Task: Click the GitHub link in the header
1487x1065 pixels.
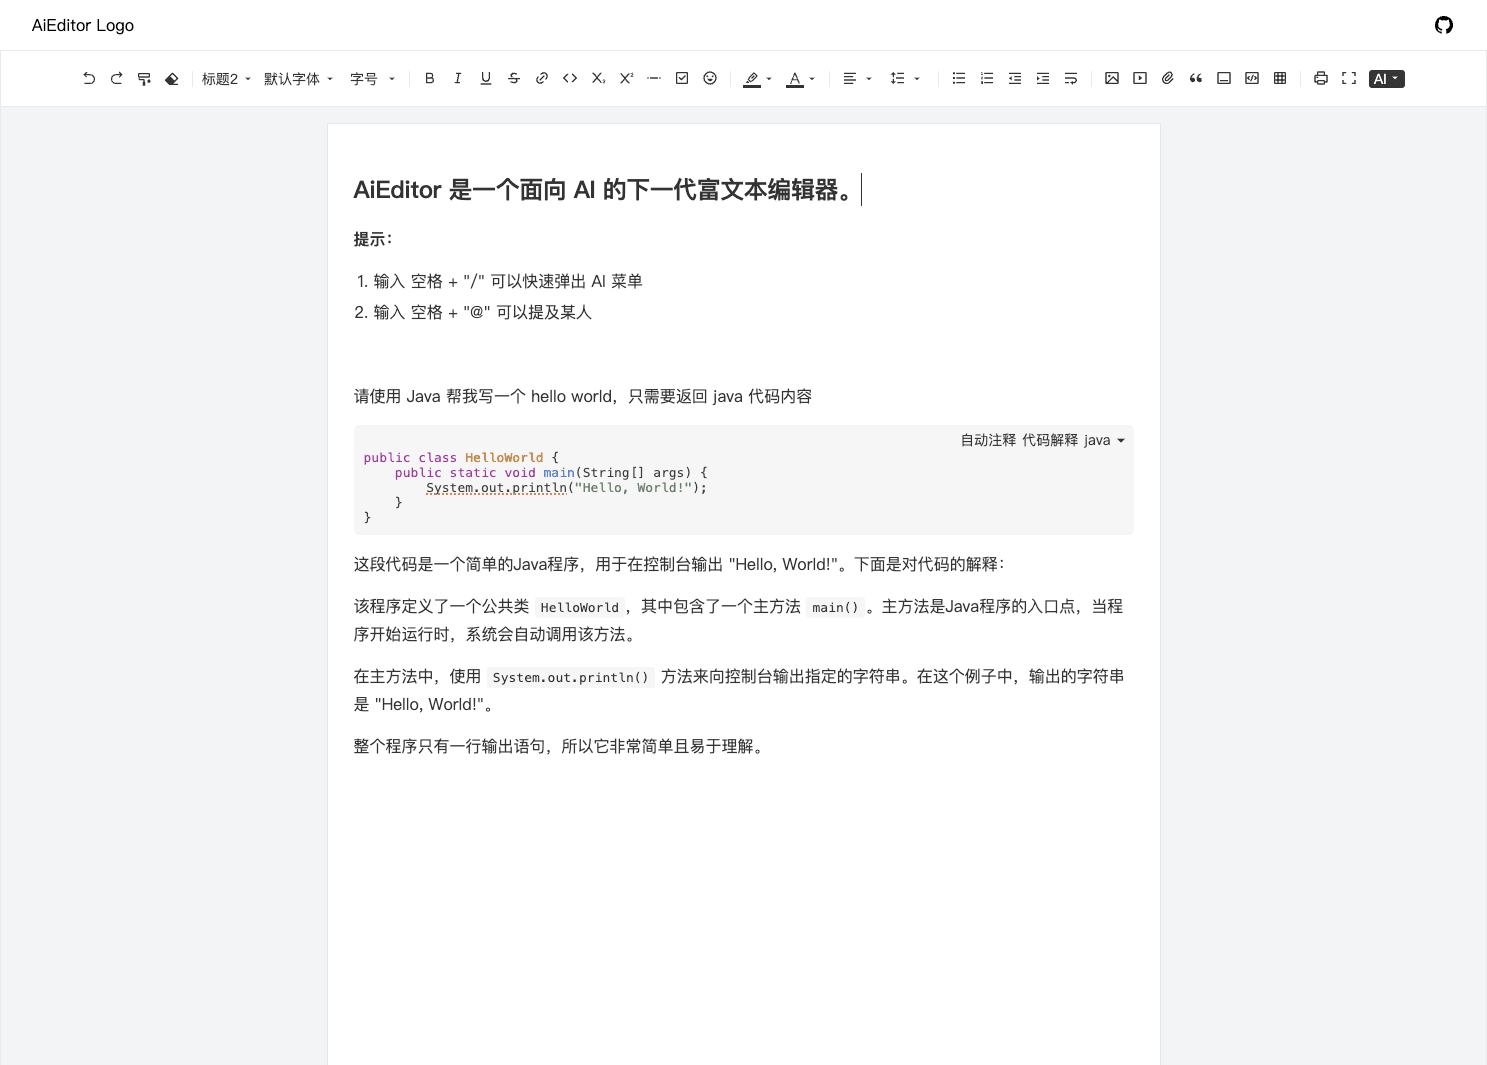Action: pos(1443,25)
